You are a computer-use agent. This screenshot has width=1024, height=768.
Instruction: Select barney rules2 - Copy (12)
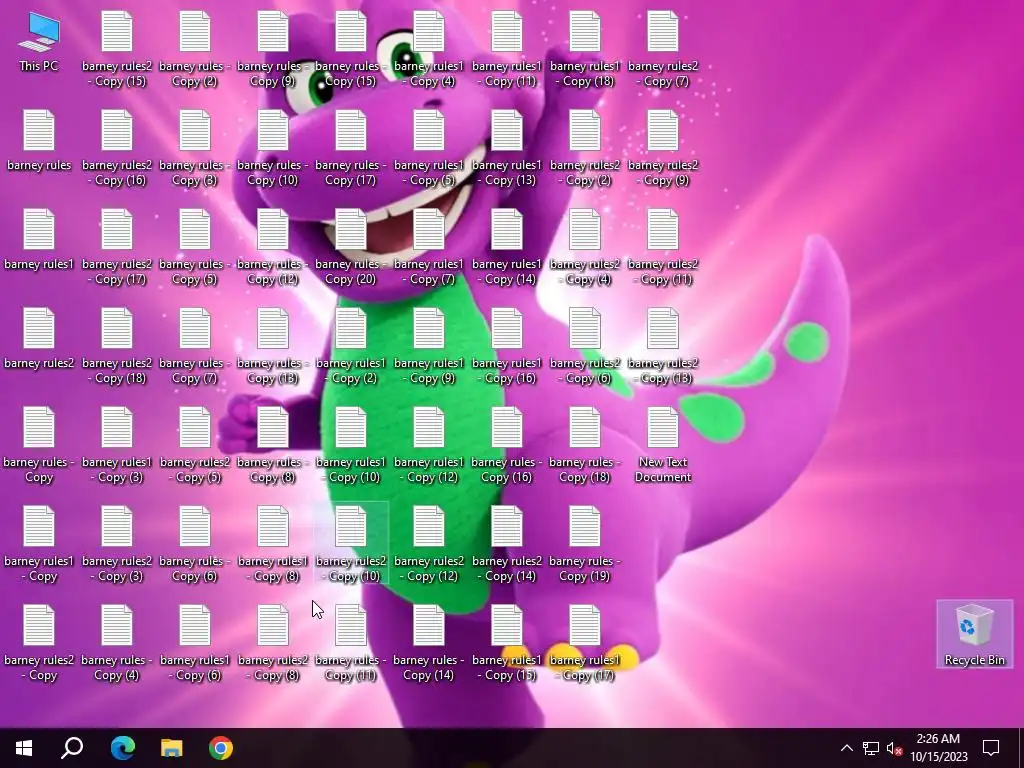coord(429,545)
